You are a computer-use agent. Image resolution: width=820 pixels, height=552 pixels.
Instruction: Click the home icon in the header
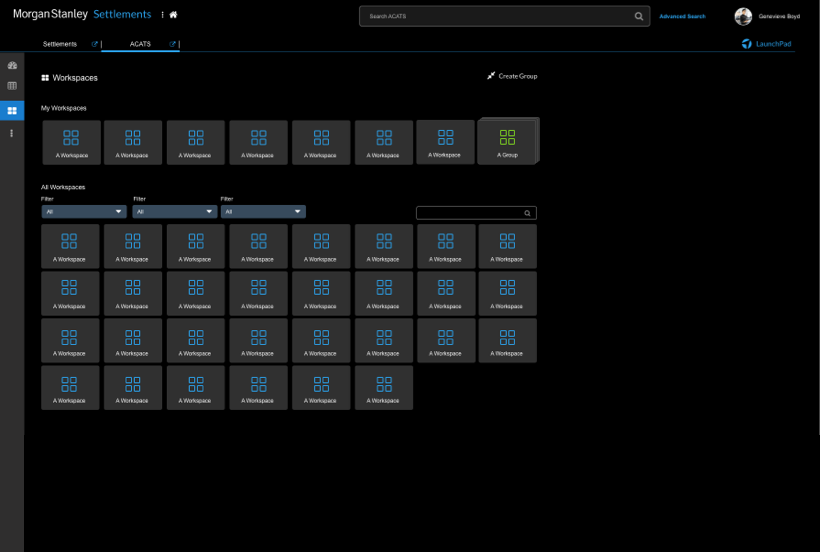173,15
